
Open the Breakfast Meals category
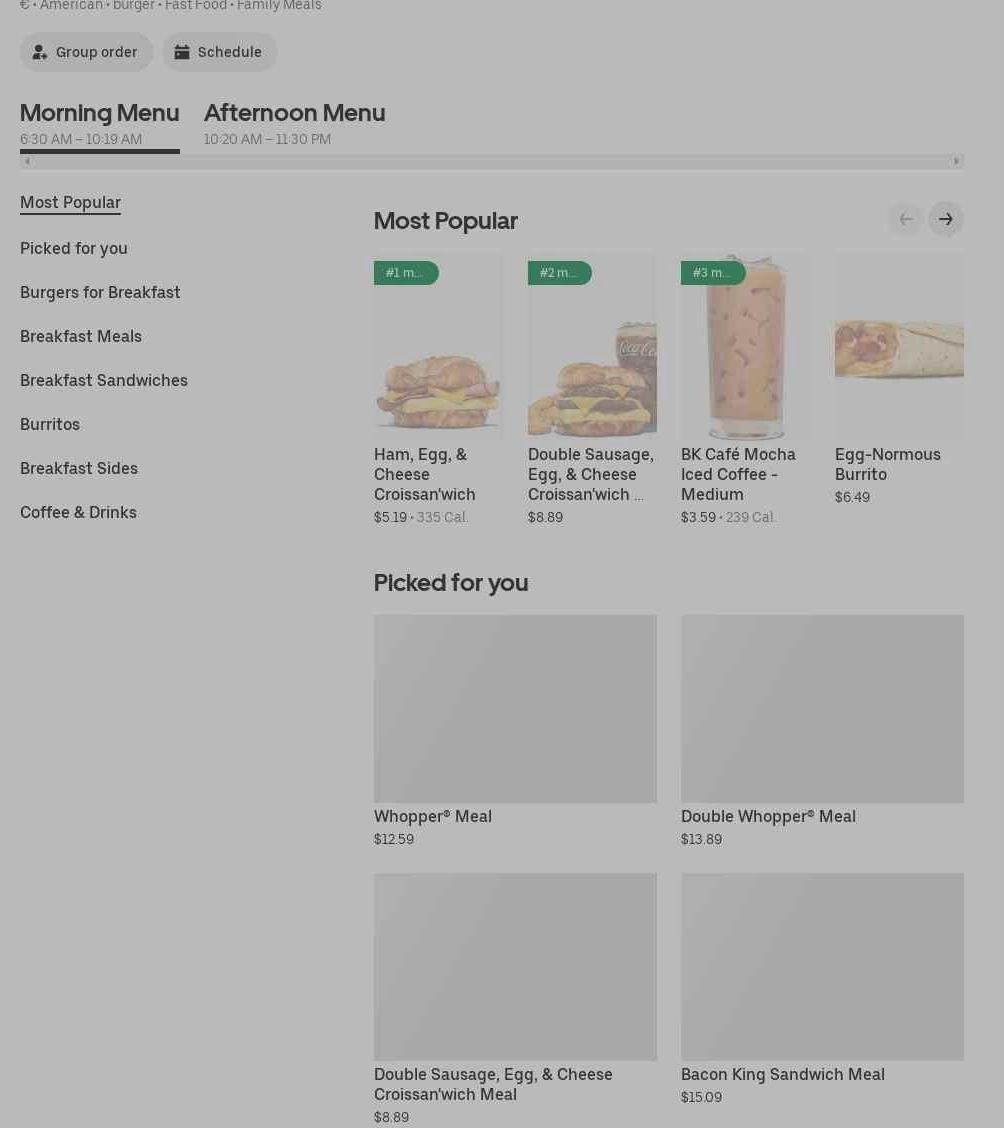pos(81,336)
